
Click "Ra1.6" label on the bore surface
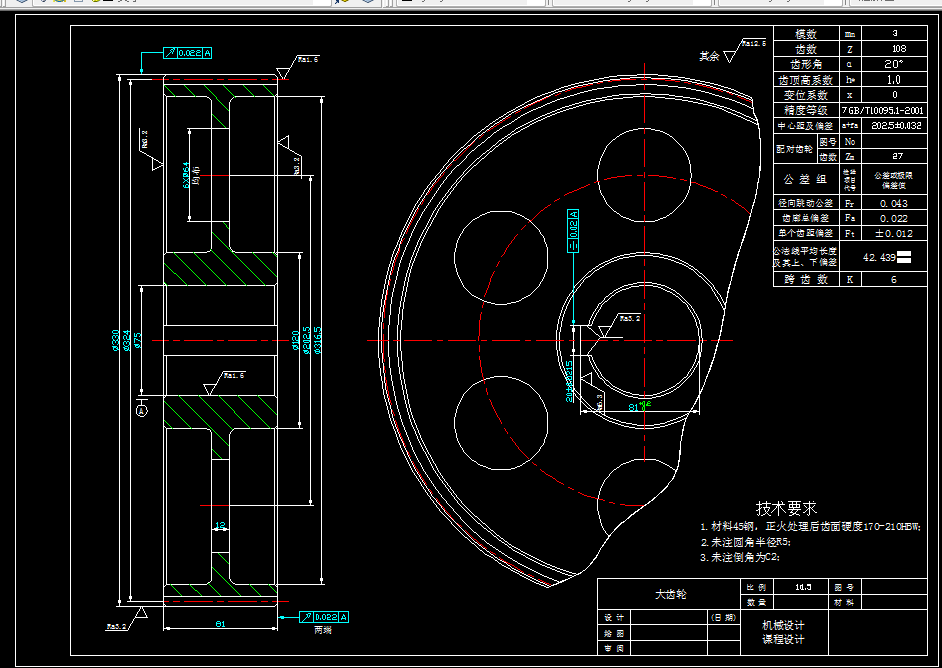pos(234,375)
